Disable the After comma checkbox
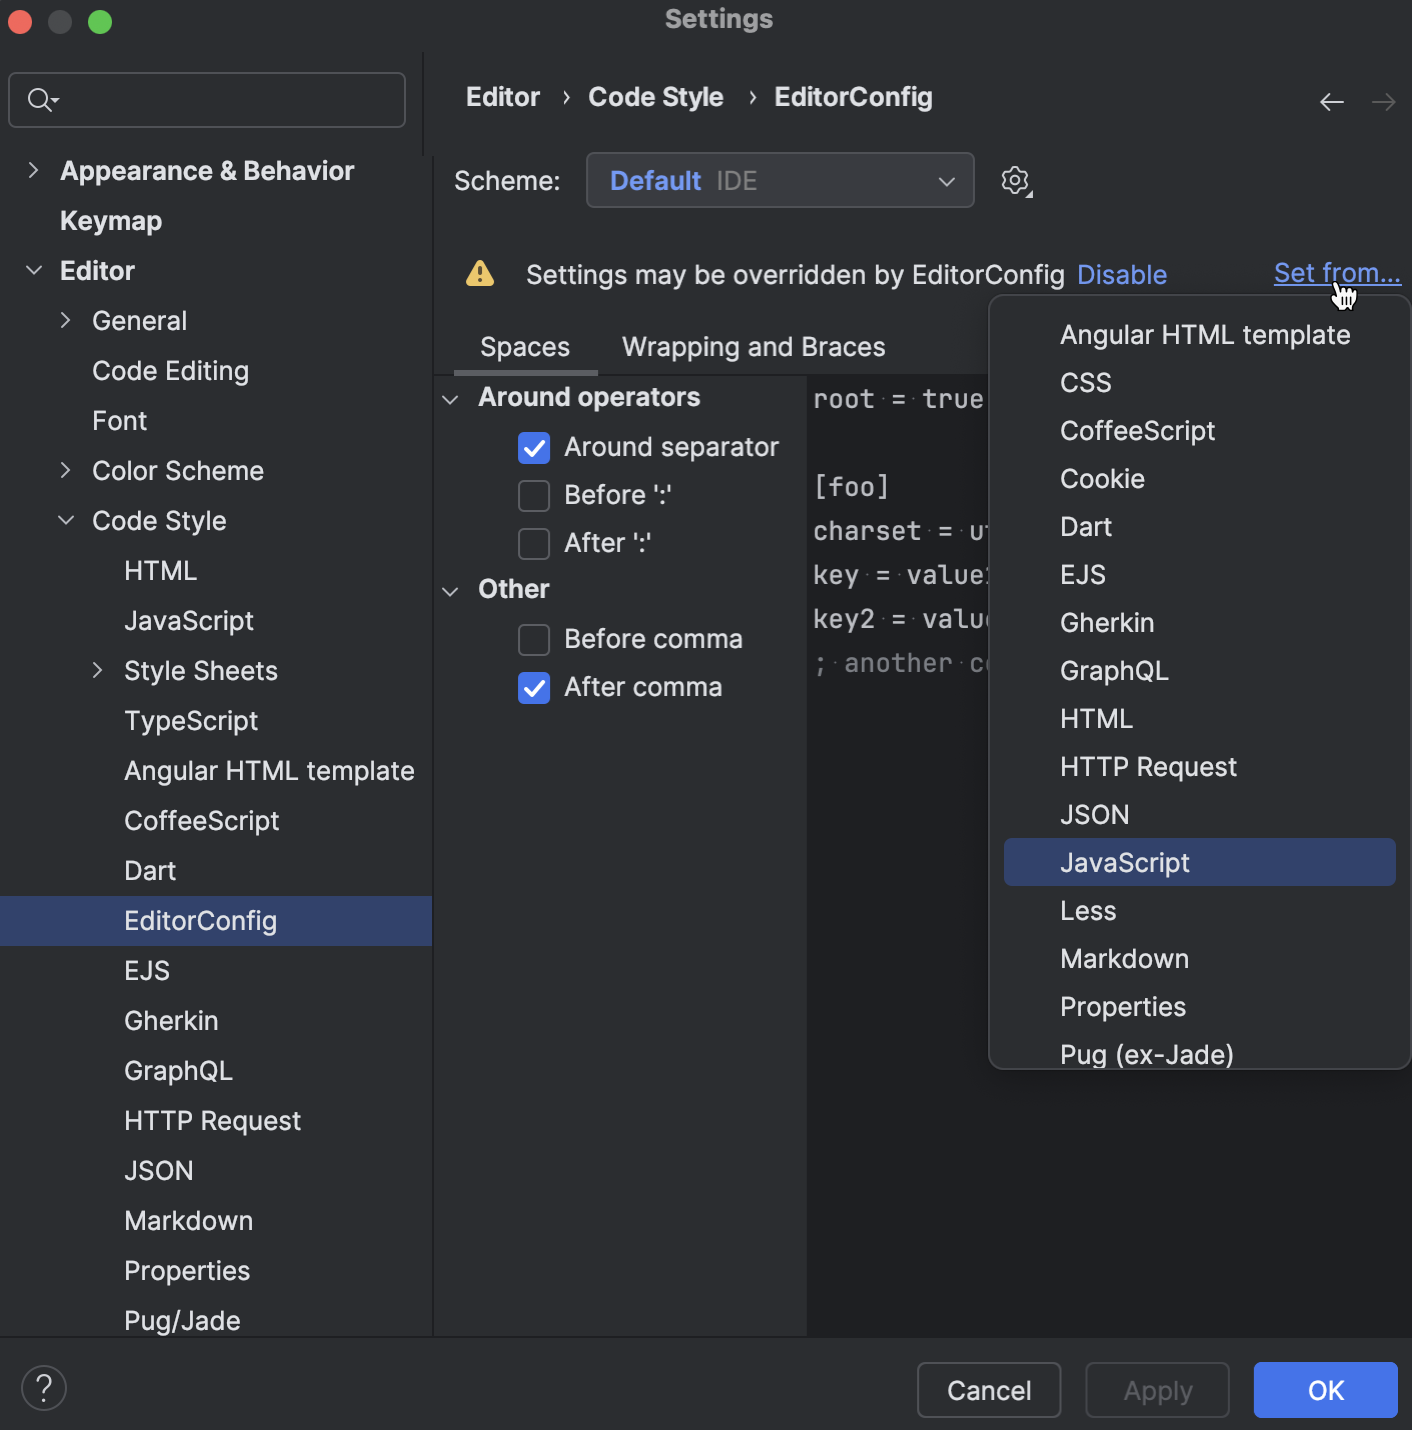 (x=534, y=688)
